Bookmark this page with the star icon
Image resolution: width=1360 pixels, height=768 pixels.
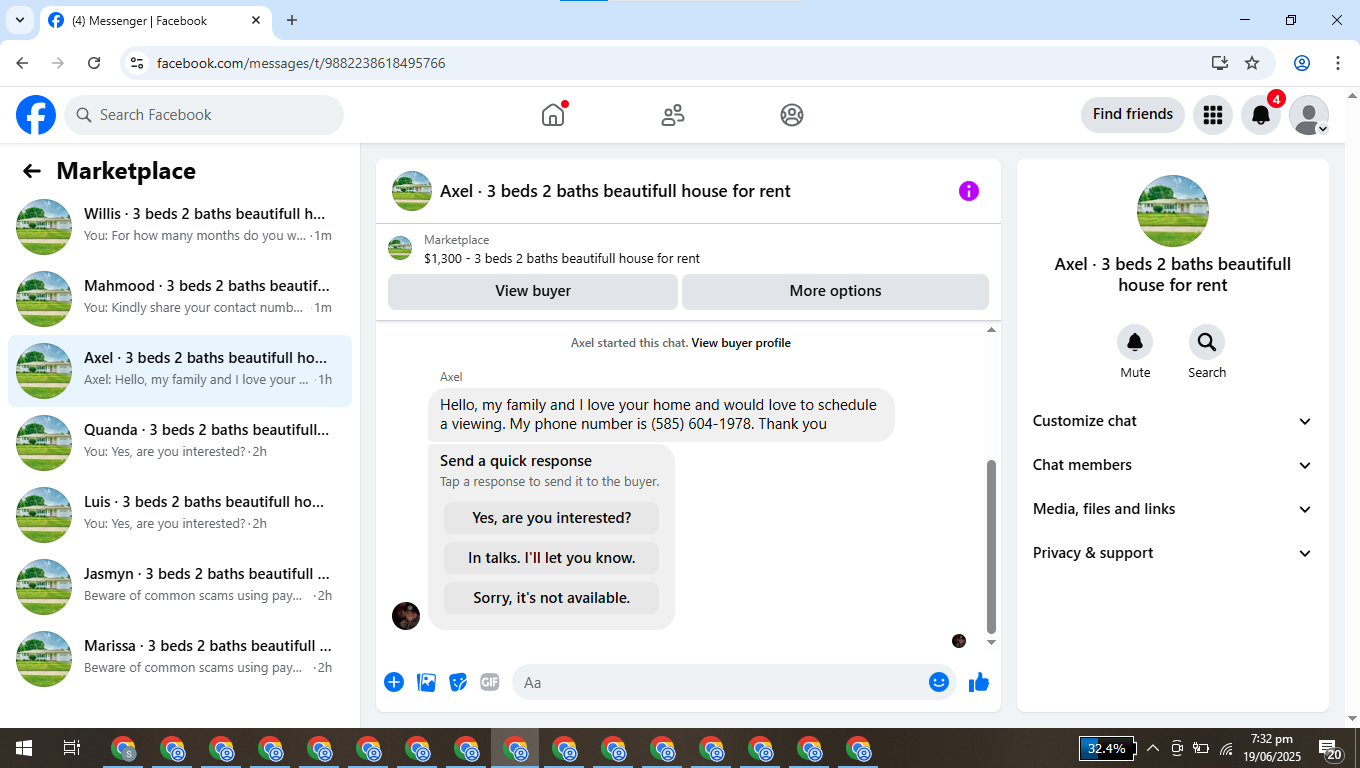1252,63
